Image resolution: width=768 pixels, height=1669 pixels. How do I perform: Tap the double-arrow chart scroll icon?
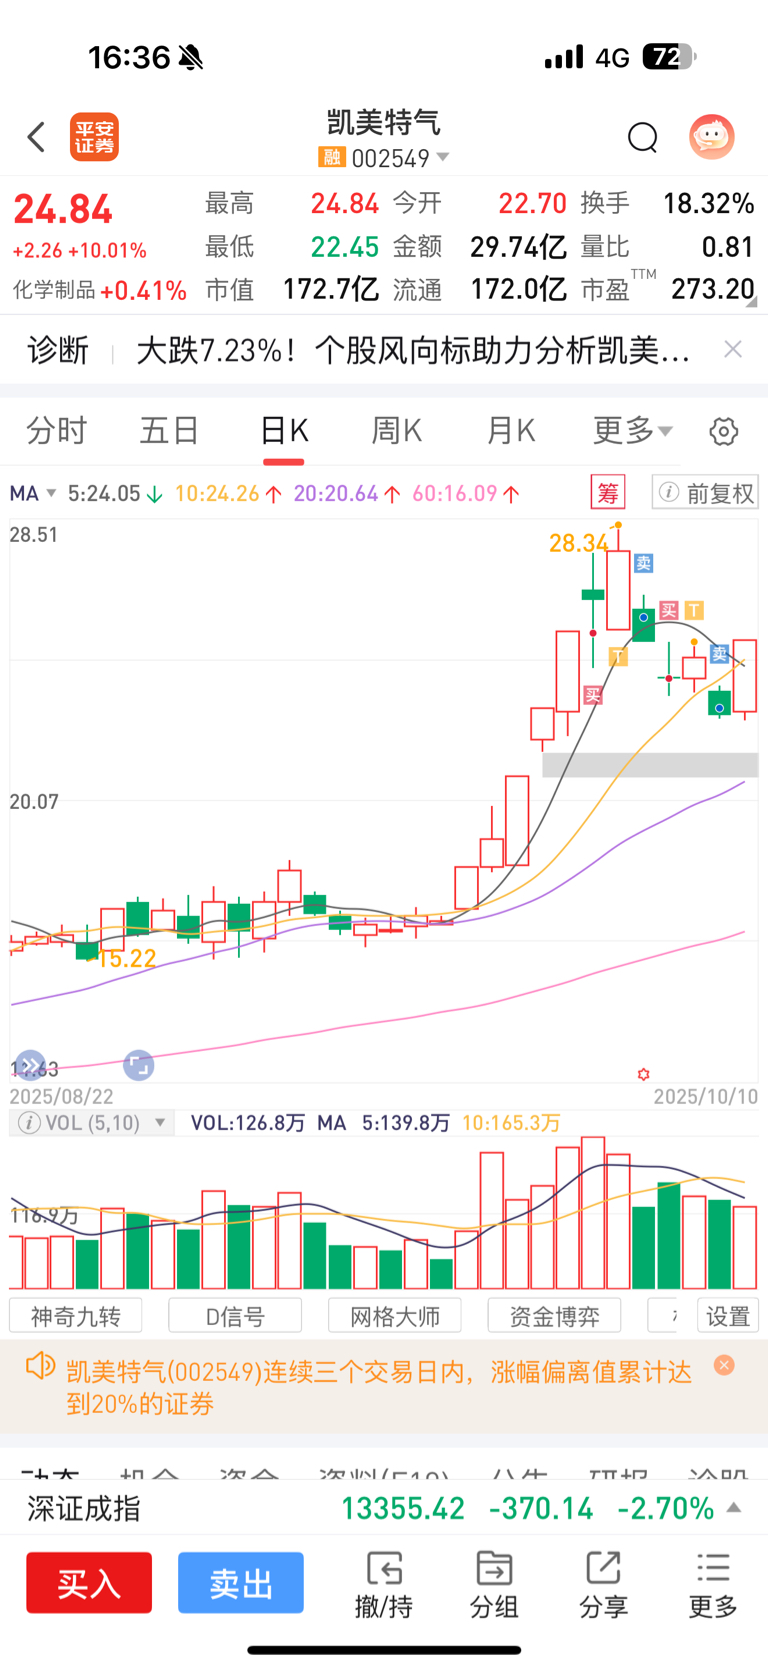pos(31,1065)
